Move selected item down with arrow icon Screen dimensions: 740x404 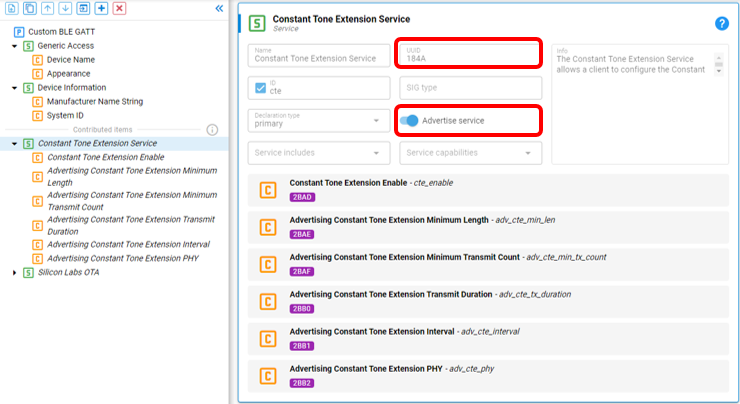click(65, 8)
